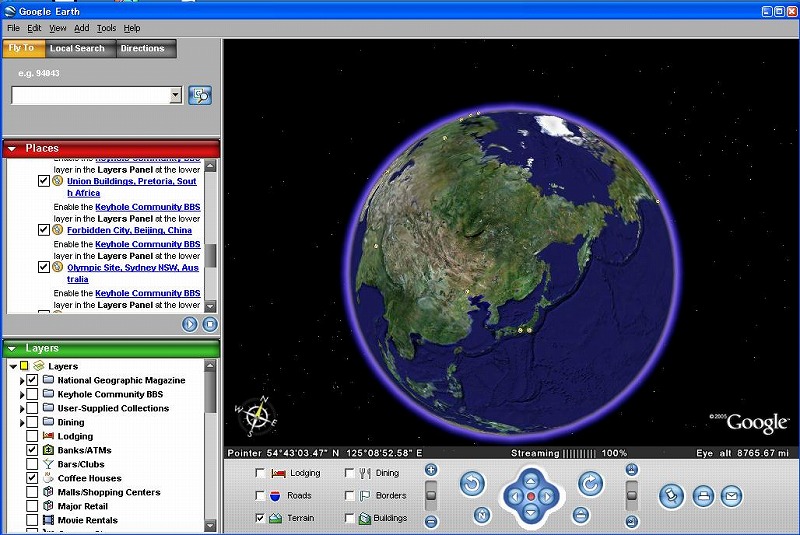Uncheck the Banks/ATMs layer

click(x=32, y=450)
